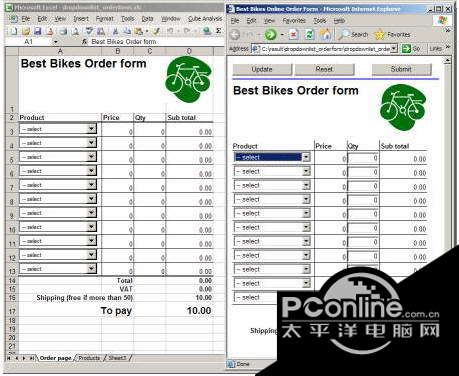Click the Save disk icon in Excel
This screenshot has height=376, width=459.
point(38,32)
